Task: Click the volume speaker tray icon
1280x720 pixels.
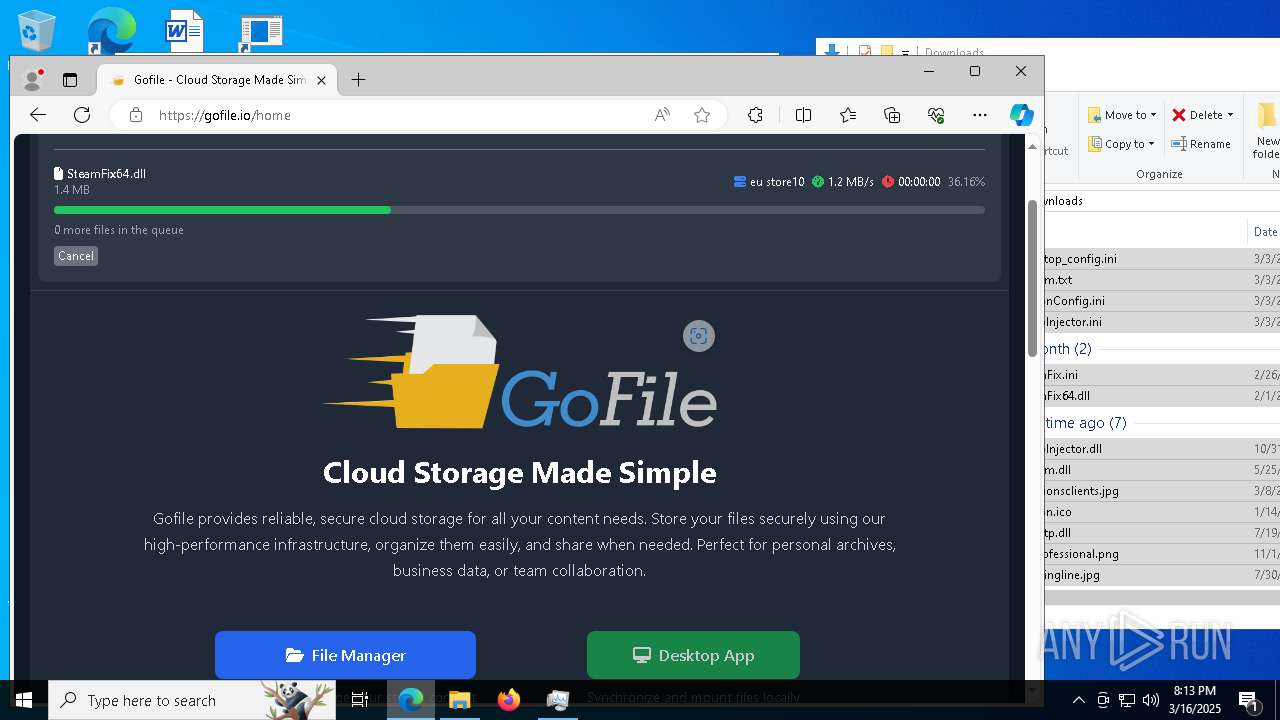Action: coord(1151,700)
